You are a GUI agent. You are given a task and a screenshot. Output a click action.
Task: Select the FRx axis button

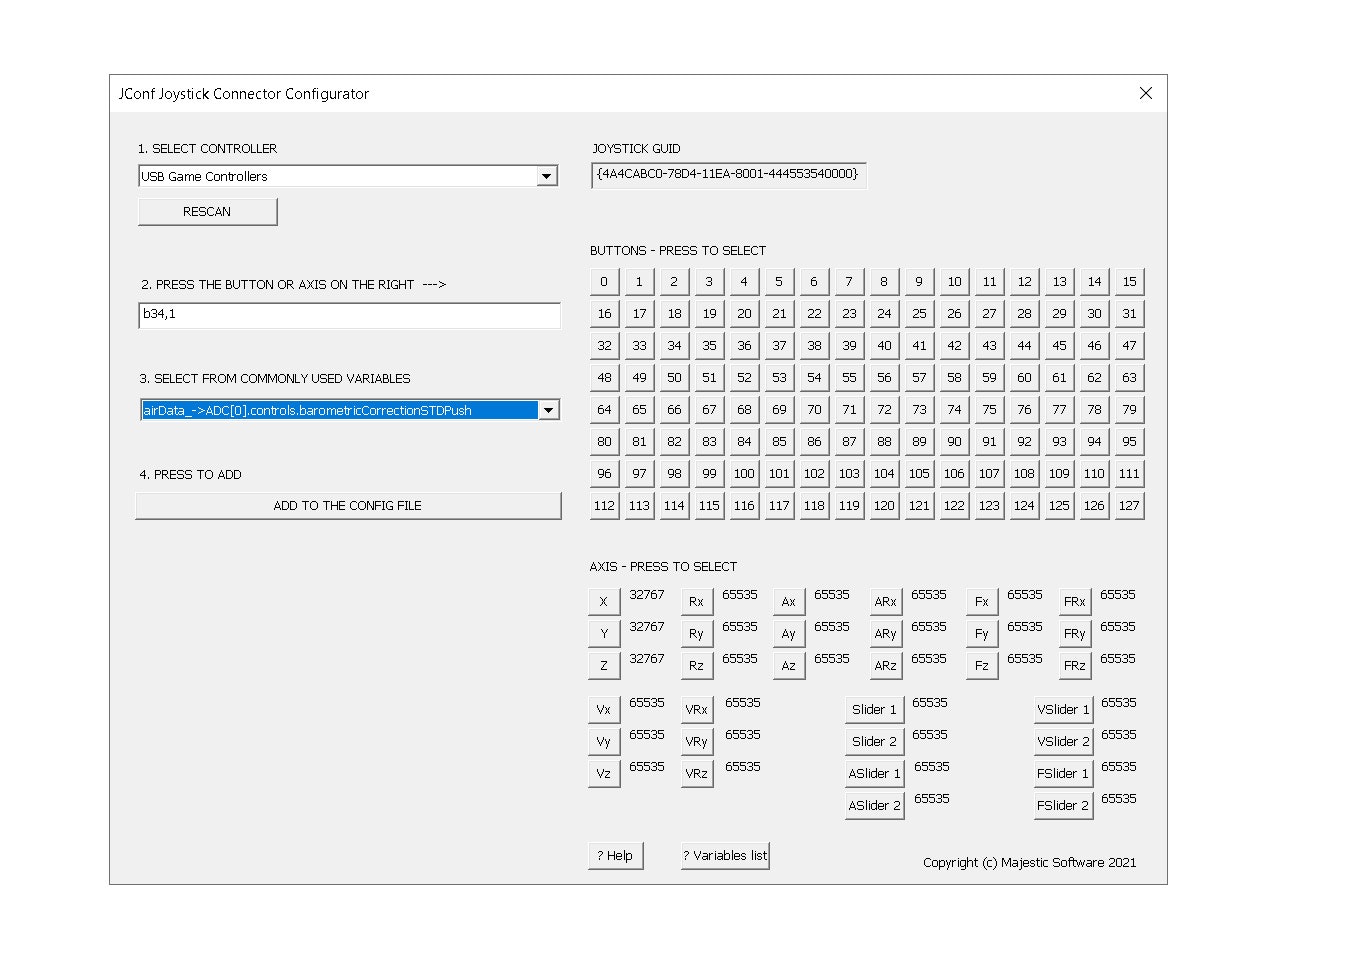click(x=1074, y=602)
